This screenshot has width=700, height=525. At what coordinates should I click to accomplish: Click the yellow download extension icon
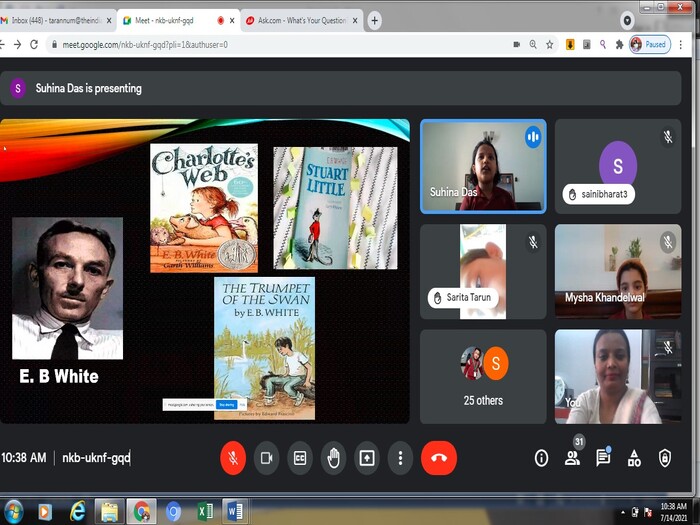[x=570, y=44]
